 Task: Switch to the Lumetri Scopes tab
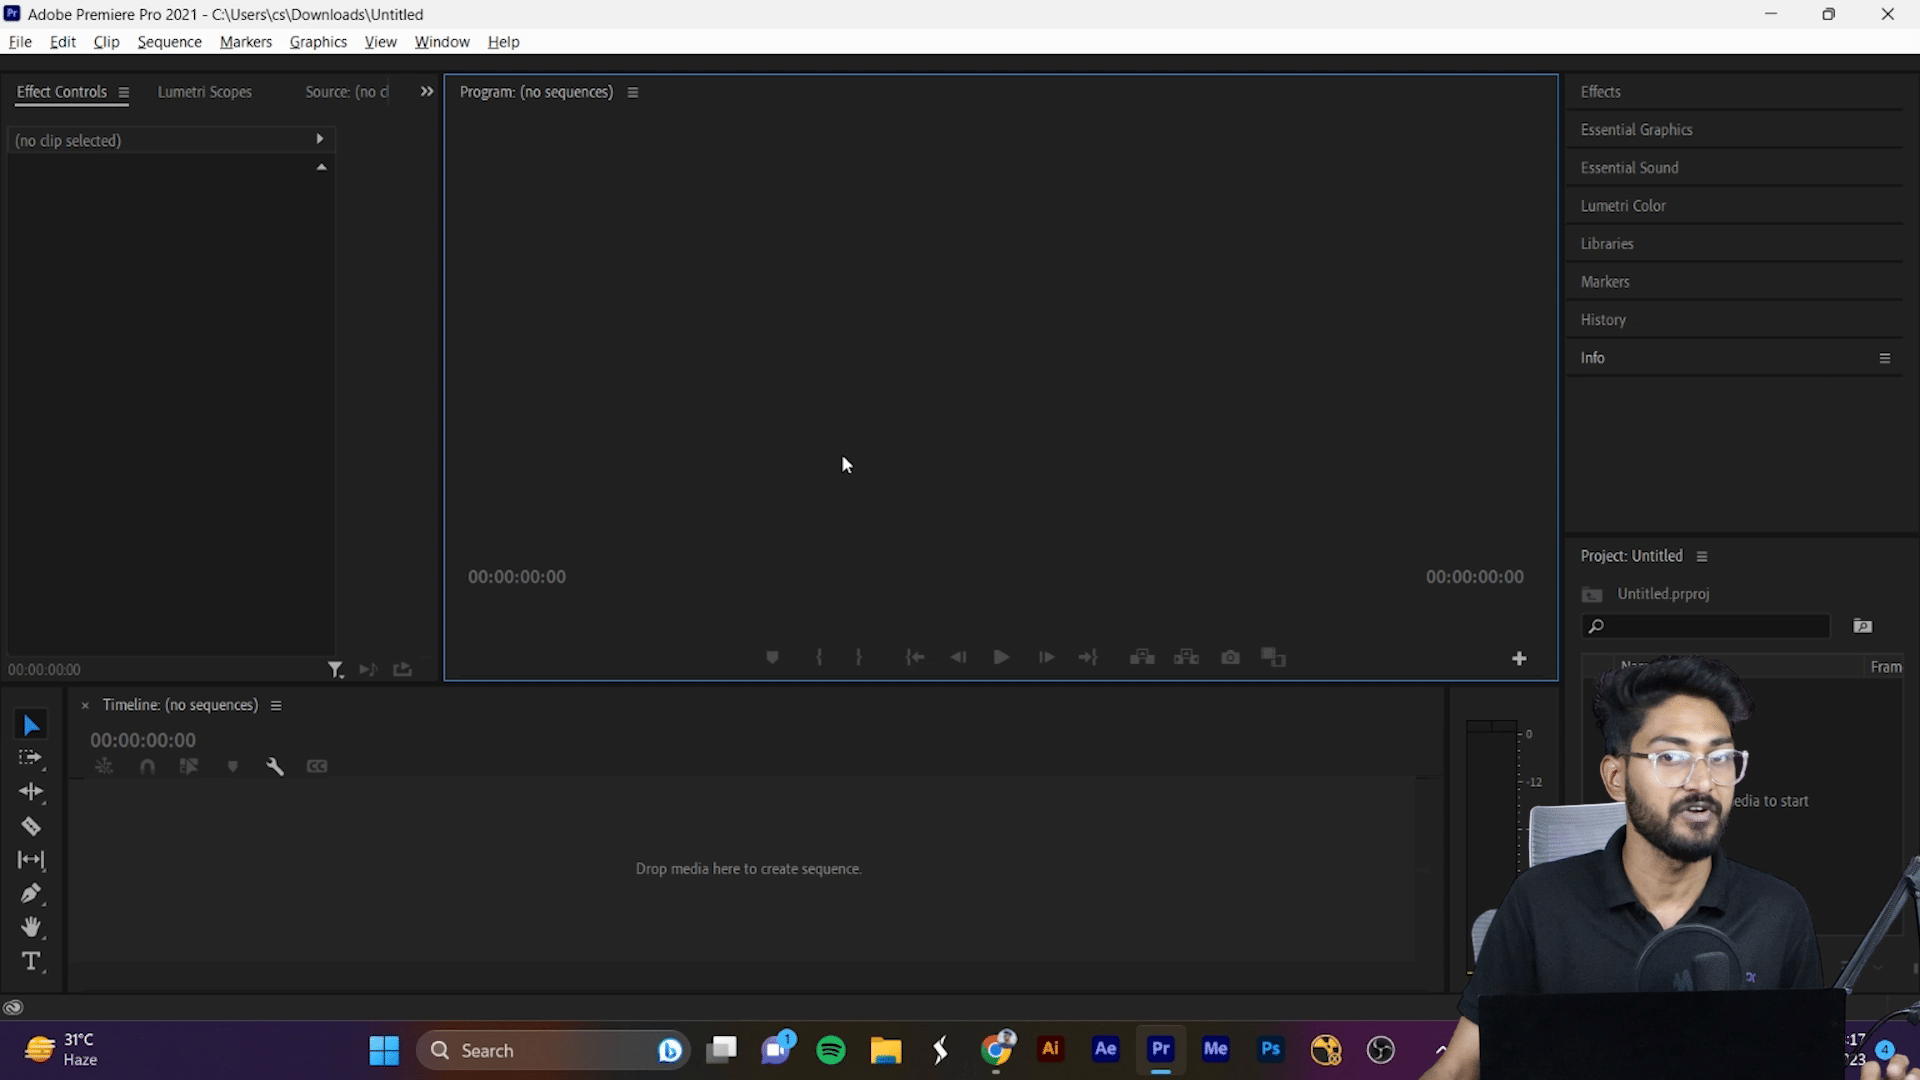click(204, 92)
